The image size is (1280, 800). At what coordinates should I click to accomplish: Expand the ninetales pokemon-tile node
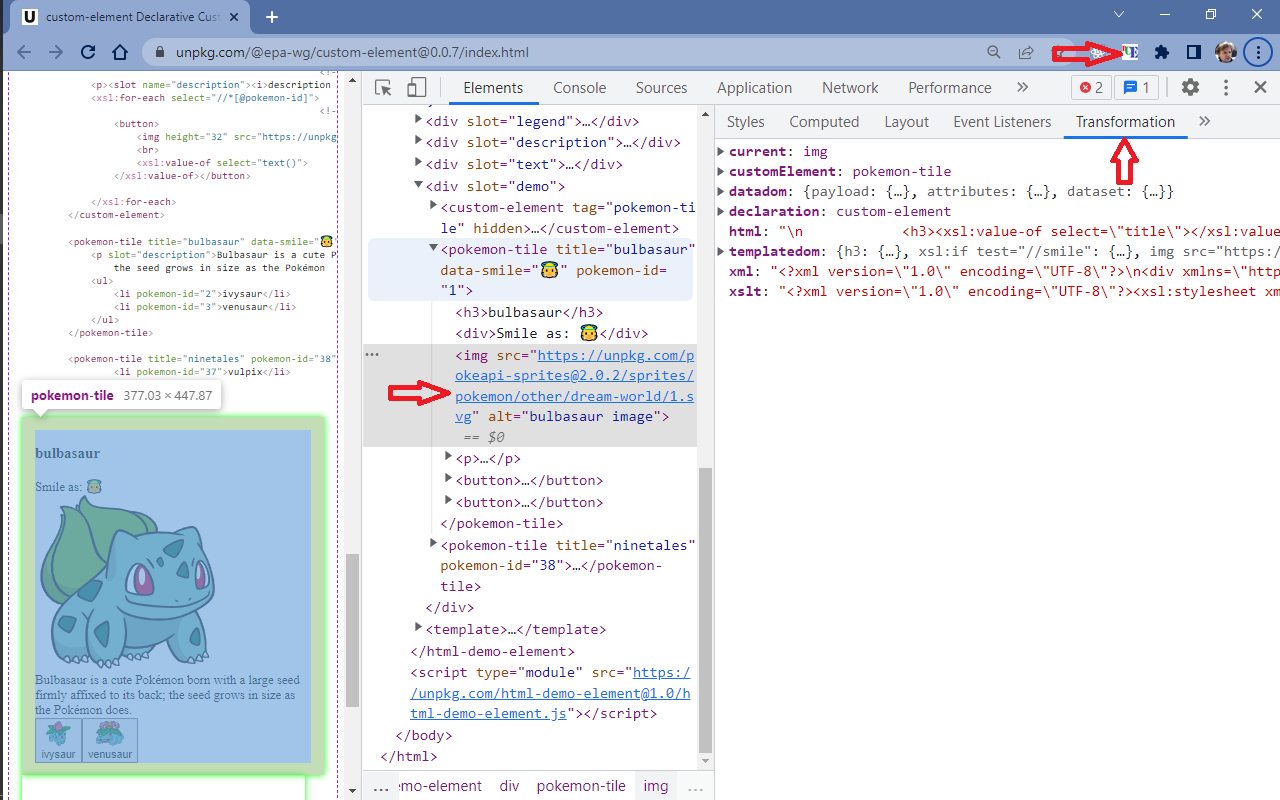point(434,543)
